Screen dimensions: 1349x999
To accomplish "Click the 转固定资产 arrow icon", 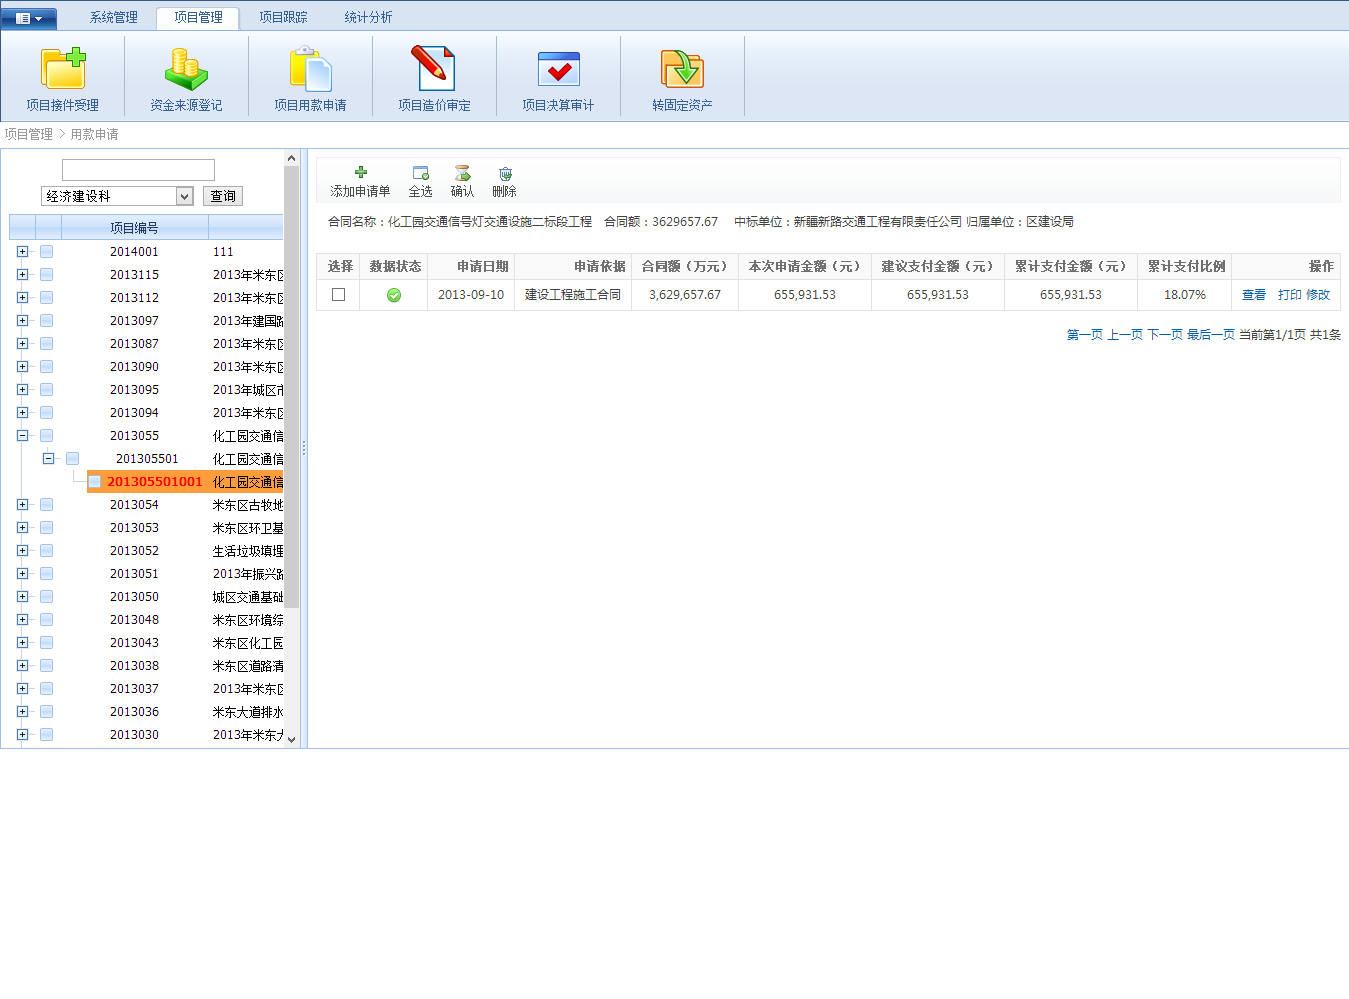I will click(682, 70).
